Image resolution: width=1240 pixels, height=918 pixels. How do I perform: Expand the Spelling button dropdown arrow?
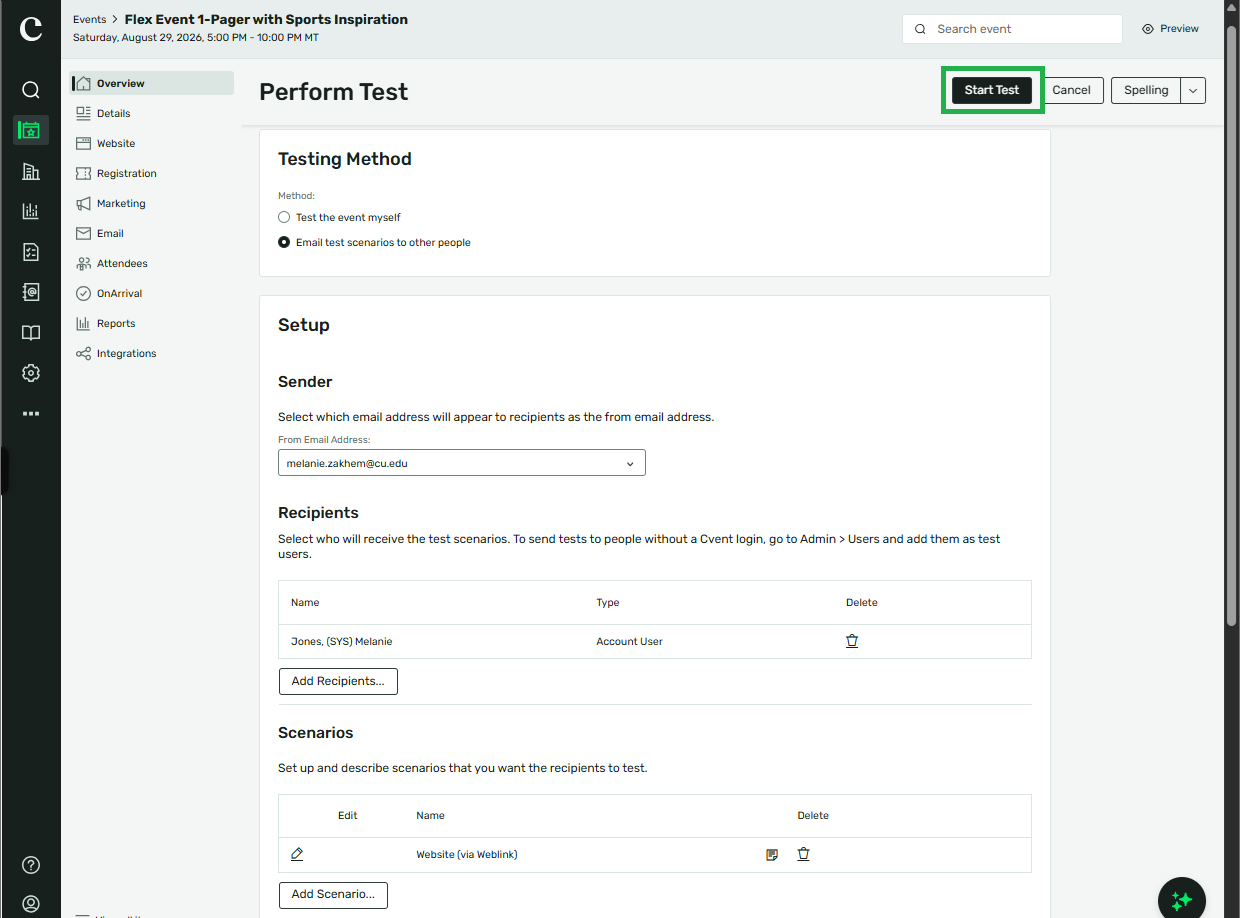pyautogui.click(x=1193, y=90)
